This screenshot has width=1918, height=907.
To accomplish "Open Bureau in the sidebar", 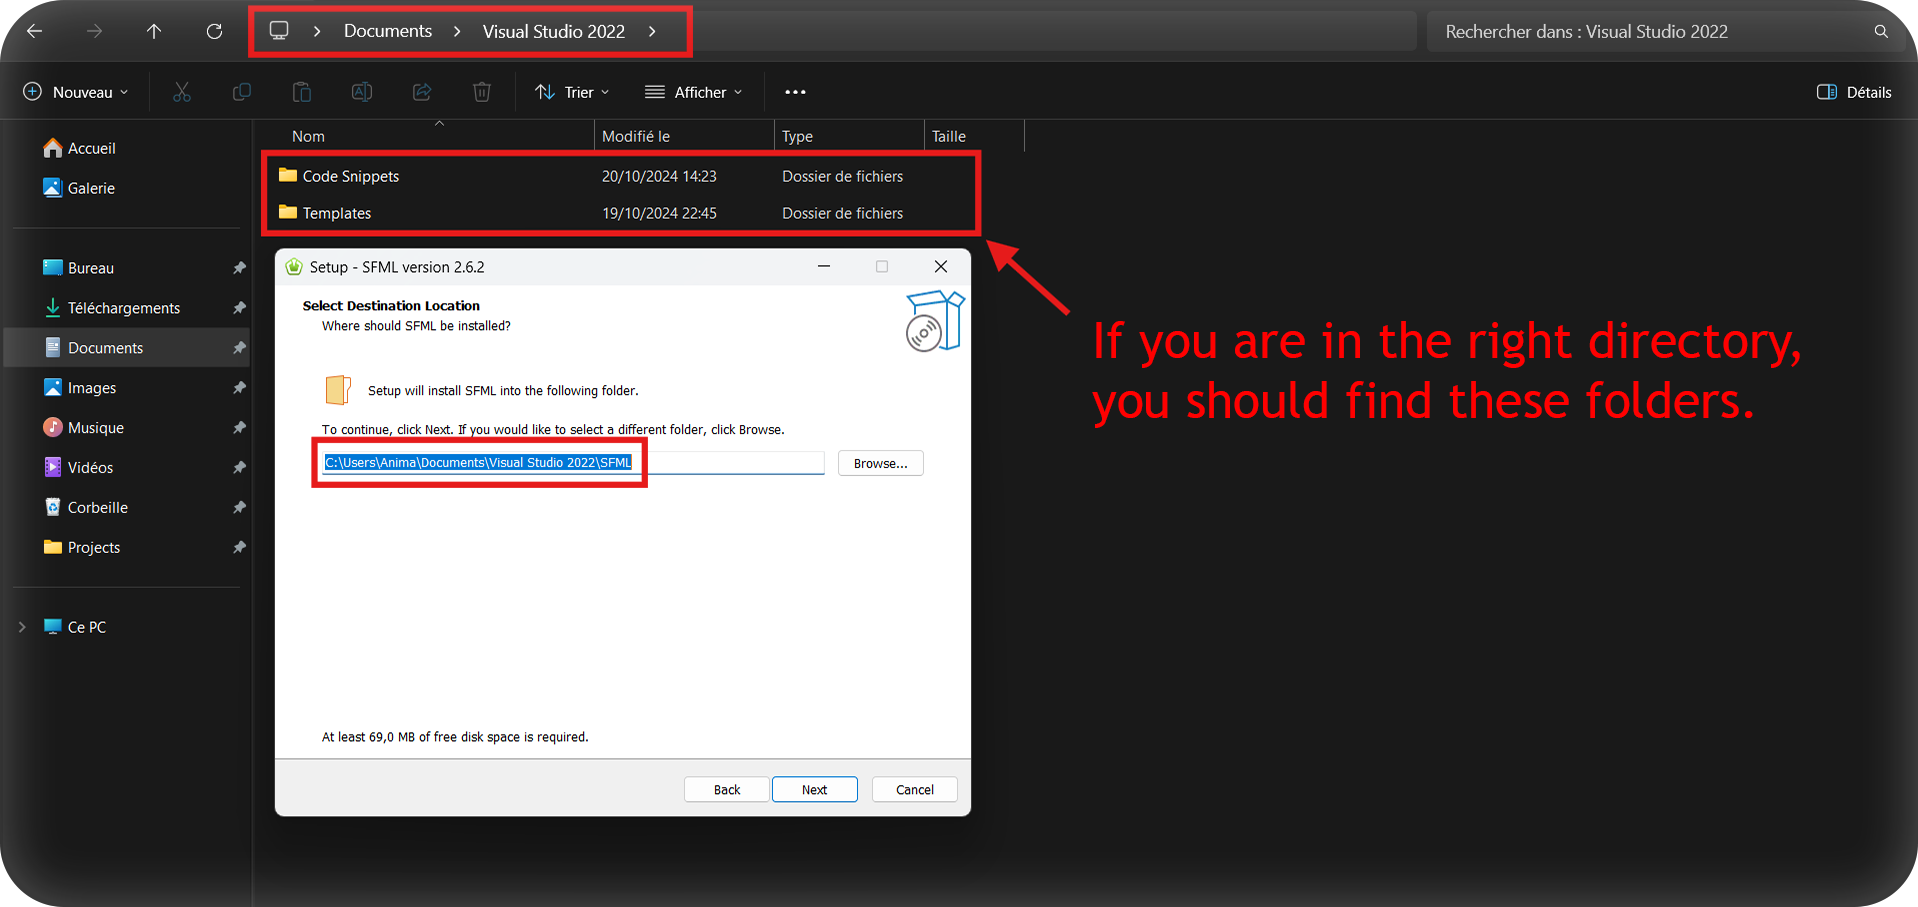I will 91,268.
